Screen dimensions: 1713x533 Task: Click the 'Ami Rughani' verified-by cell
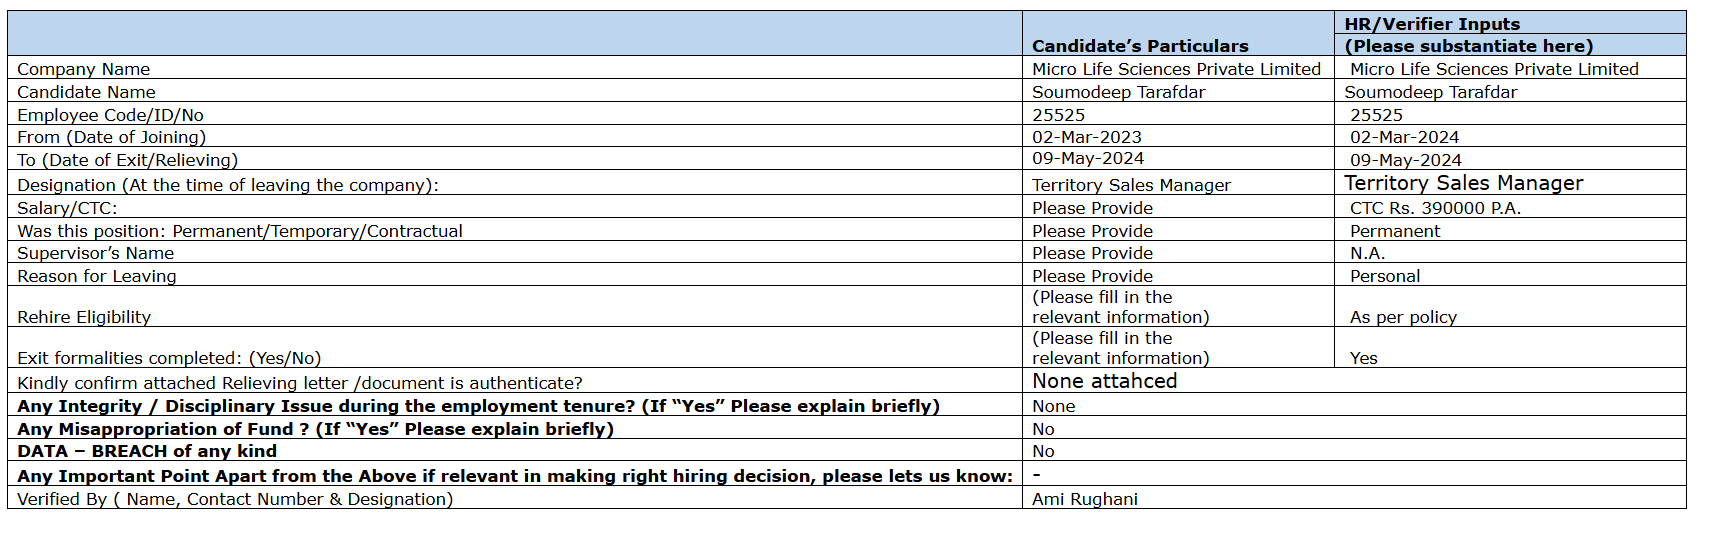[1085, 499]
